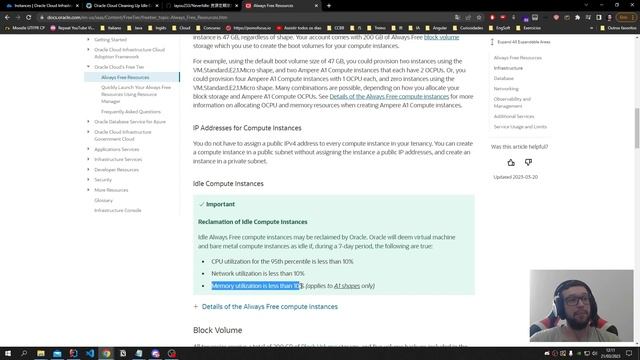
Task: Open the Exercícios bookmarks folder
Action: 528,28
